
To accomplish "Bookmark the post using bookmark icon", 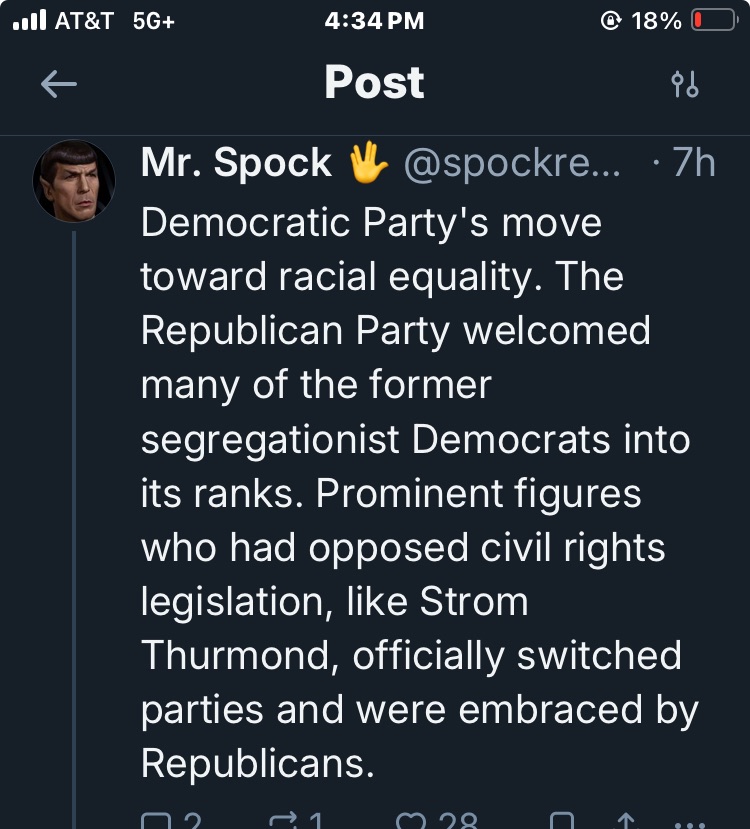I will [561, 822].
